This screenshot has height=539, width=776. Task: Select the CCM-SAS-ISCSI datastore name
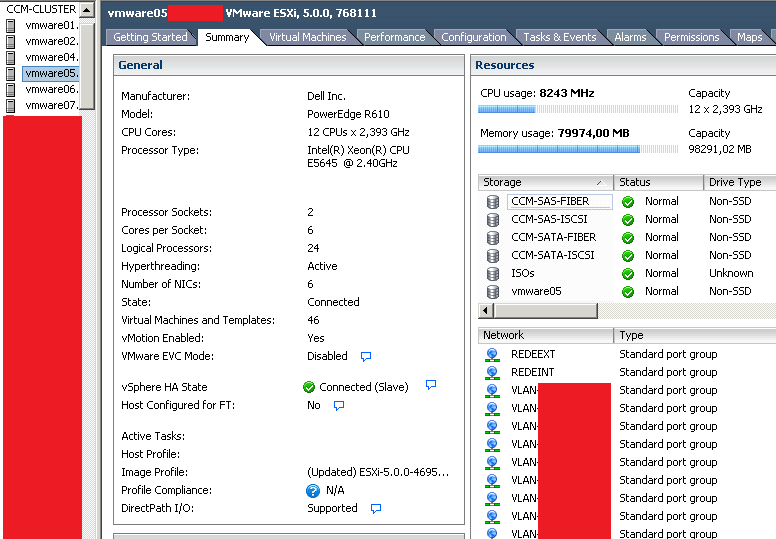point(549,219)
